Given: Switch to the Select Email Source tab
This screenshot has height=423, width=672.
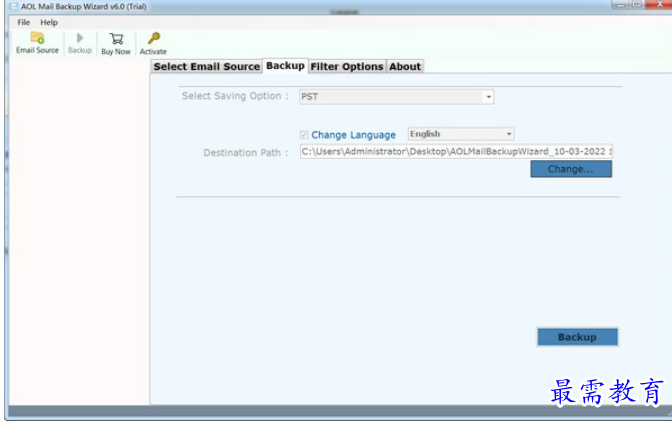Looking at the screenshot, I should pyautogui.click(x=207, y=66).
